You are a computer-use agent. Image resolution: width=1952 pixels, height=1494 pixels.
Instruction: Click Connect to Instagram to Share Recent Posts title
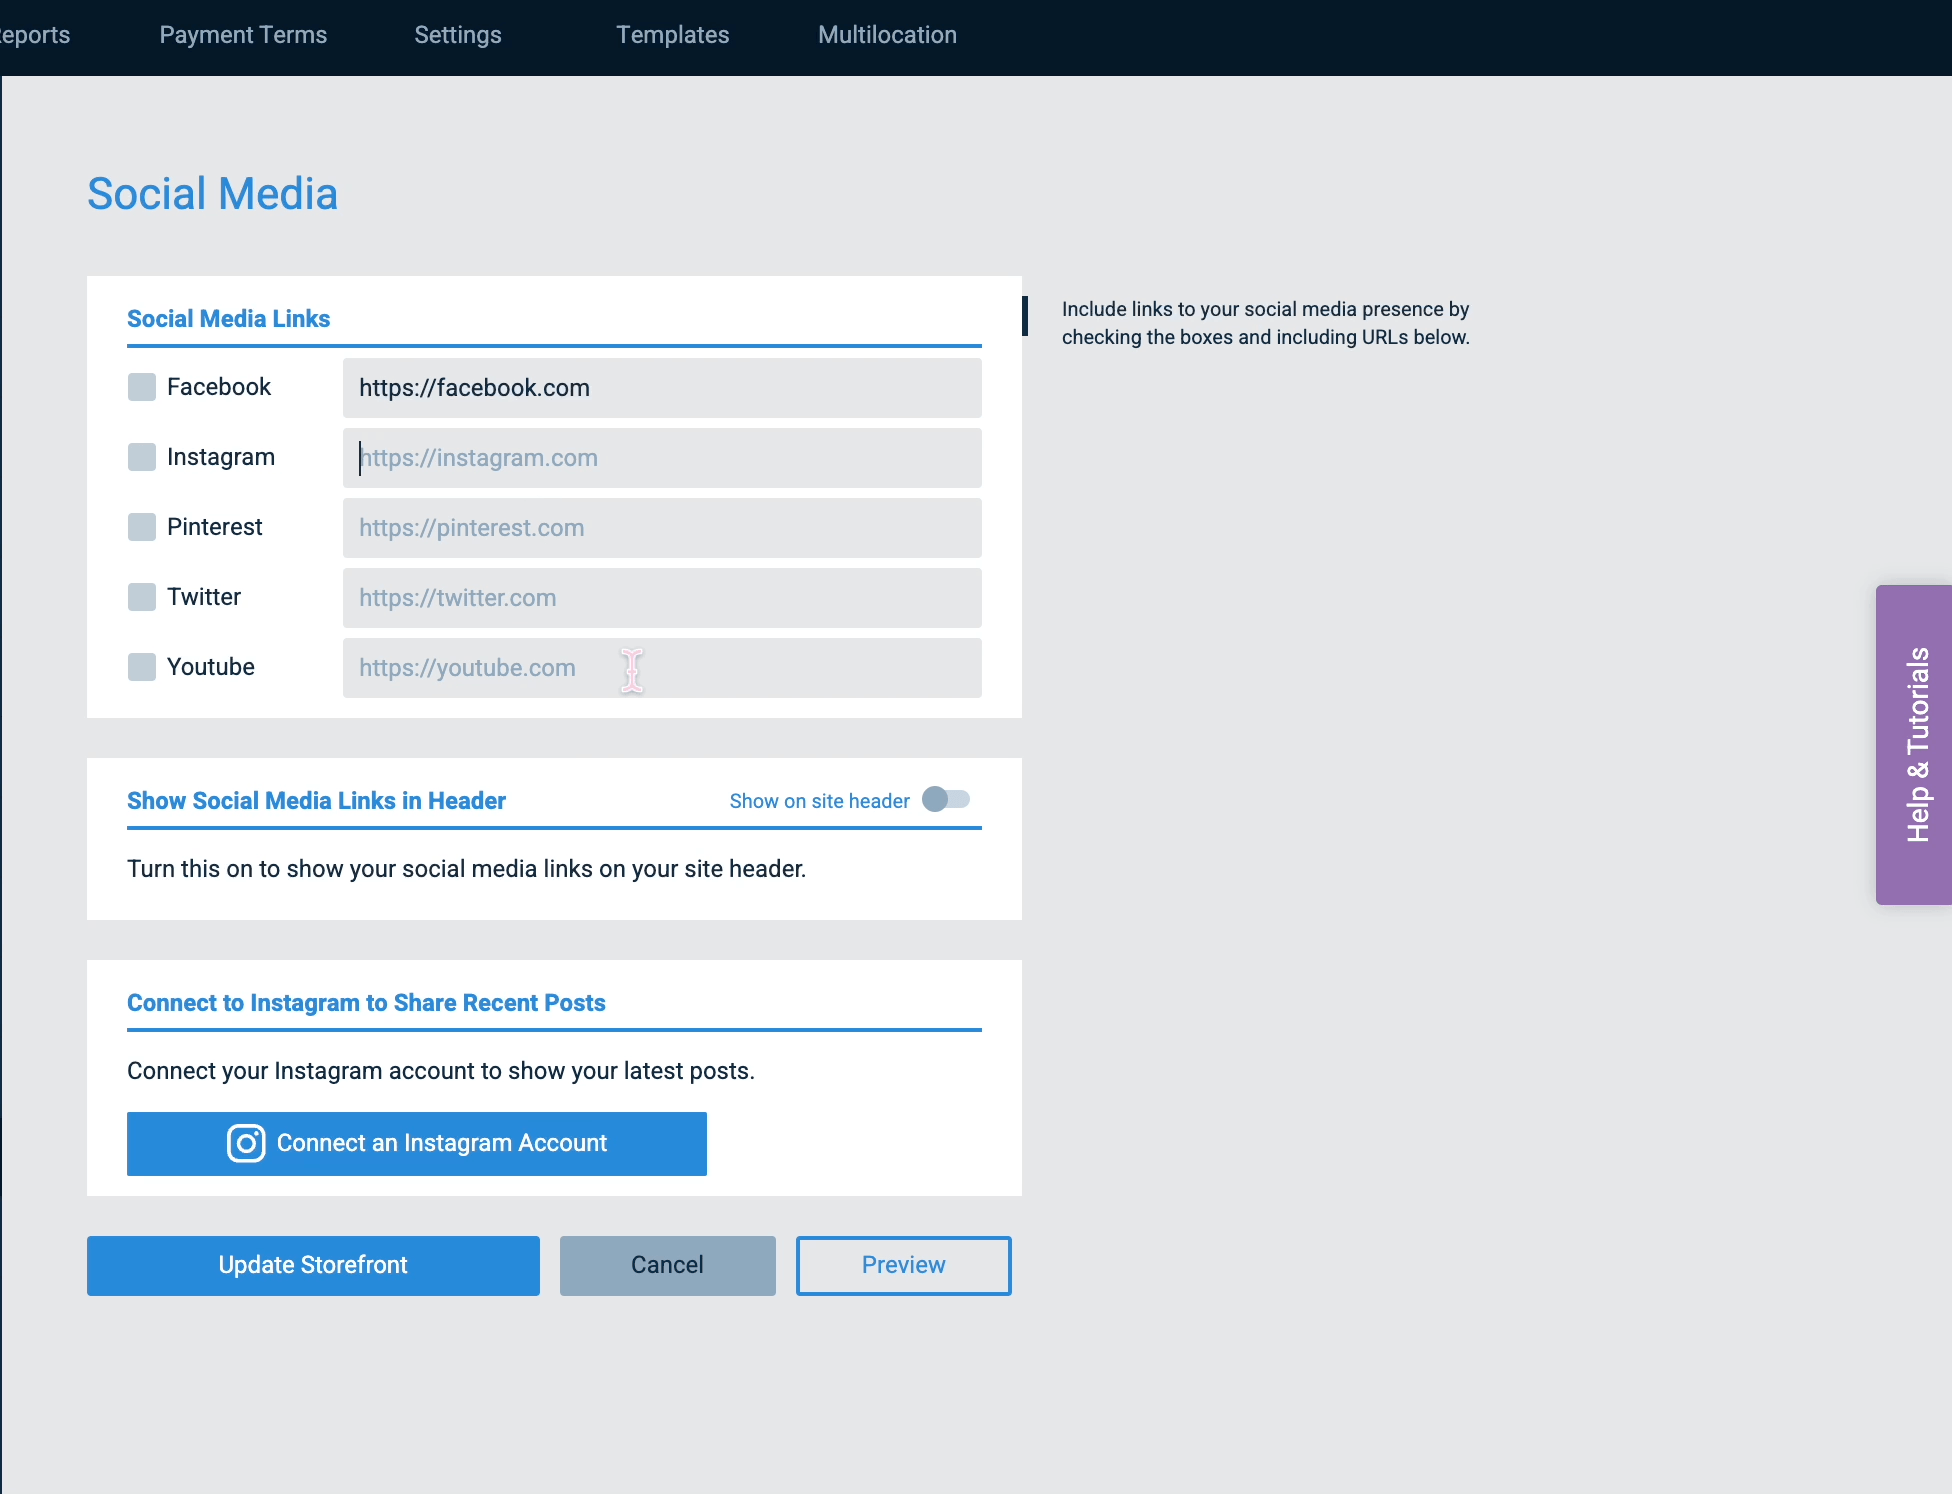point(366,1003)
